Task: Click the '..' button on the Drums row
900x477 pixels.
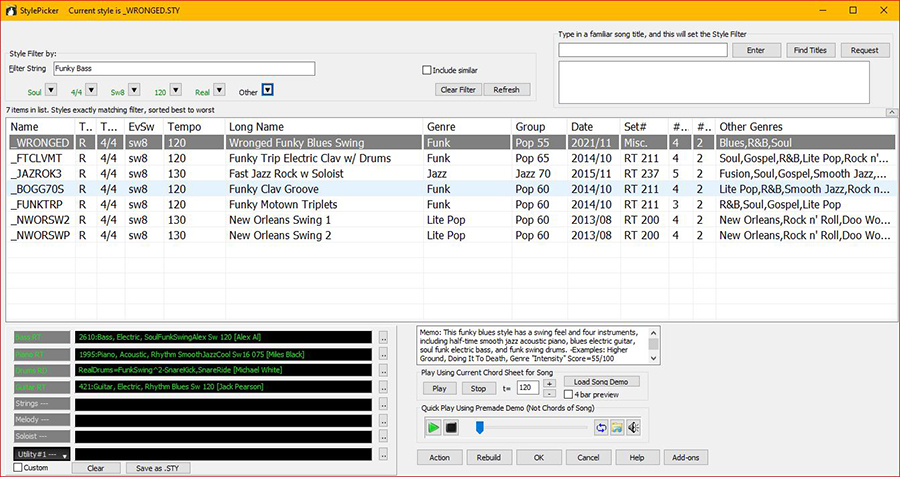Action: 382,371
